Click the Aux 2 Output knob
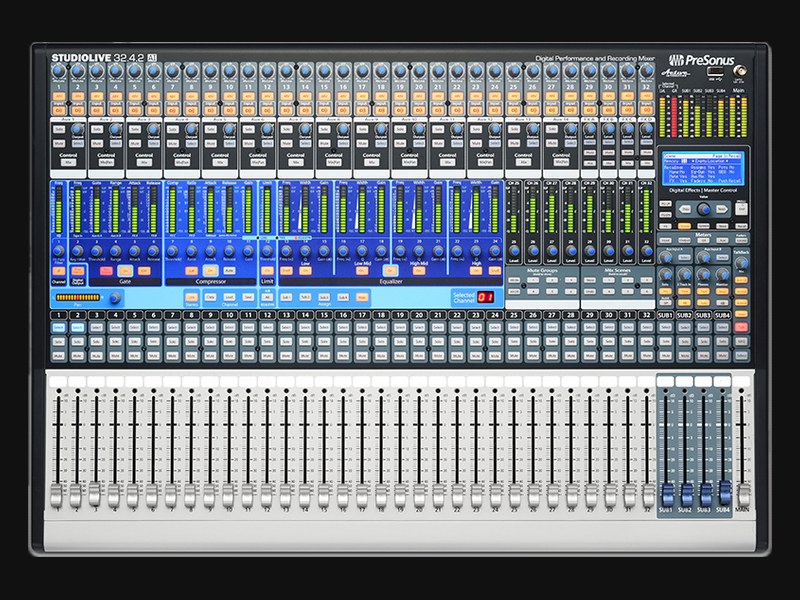Screen dimensions: 800x600 pyautogui.click(x=115, y=128)
